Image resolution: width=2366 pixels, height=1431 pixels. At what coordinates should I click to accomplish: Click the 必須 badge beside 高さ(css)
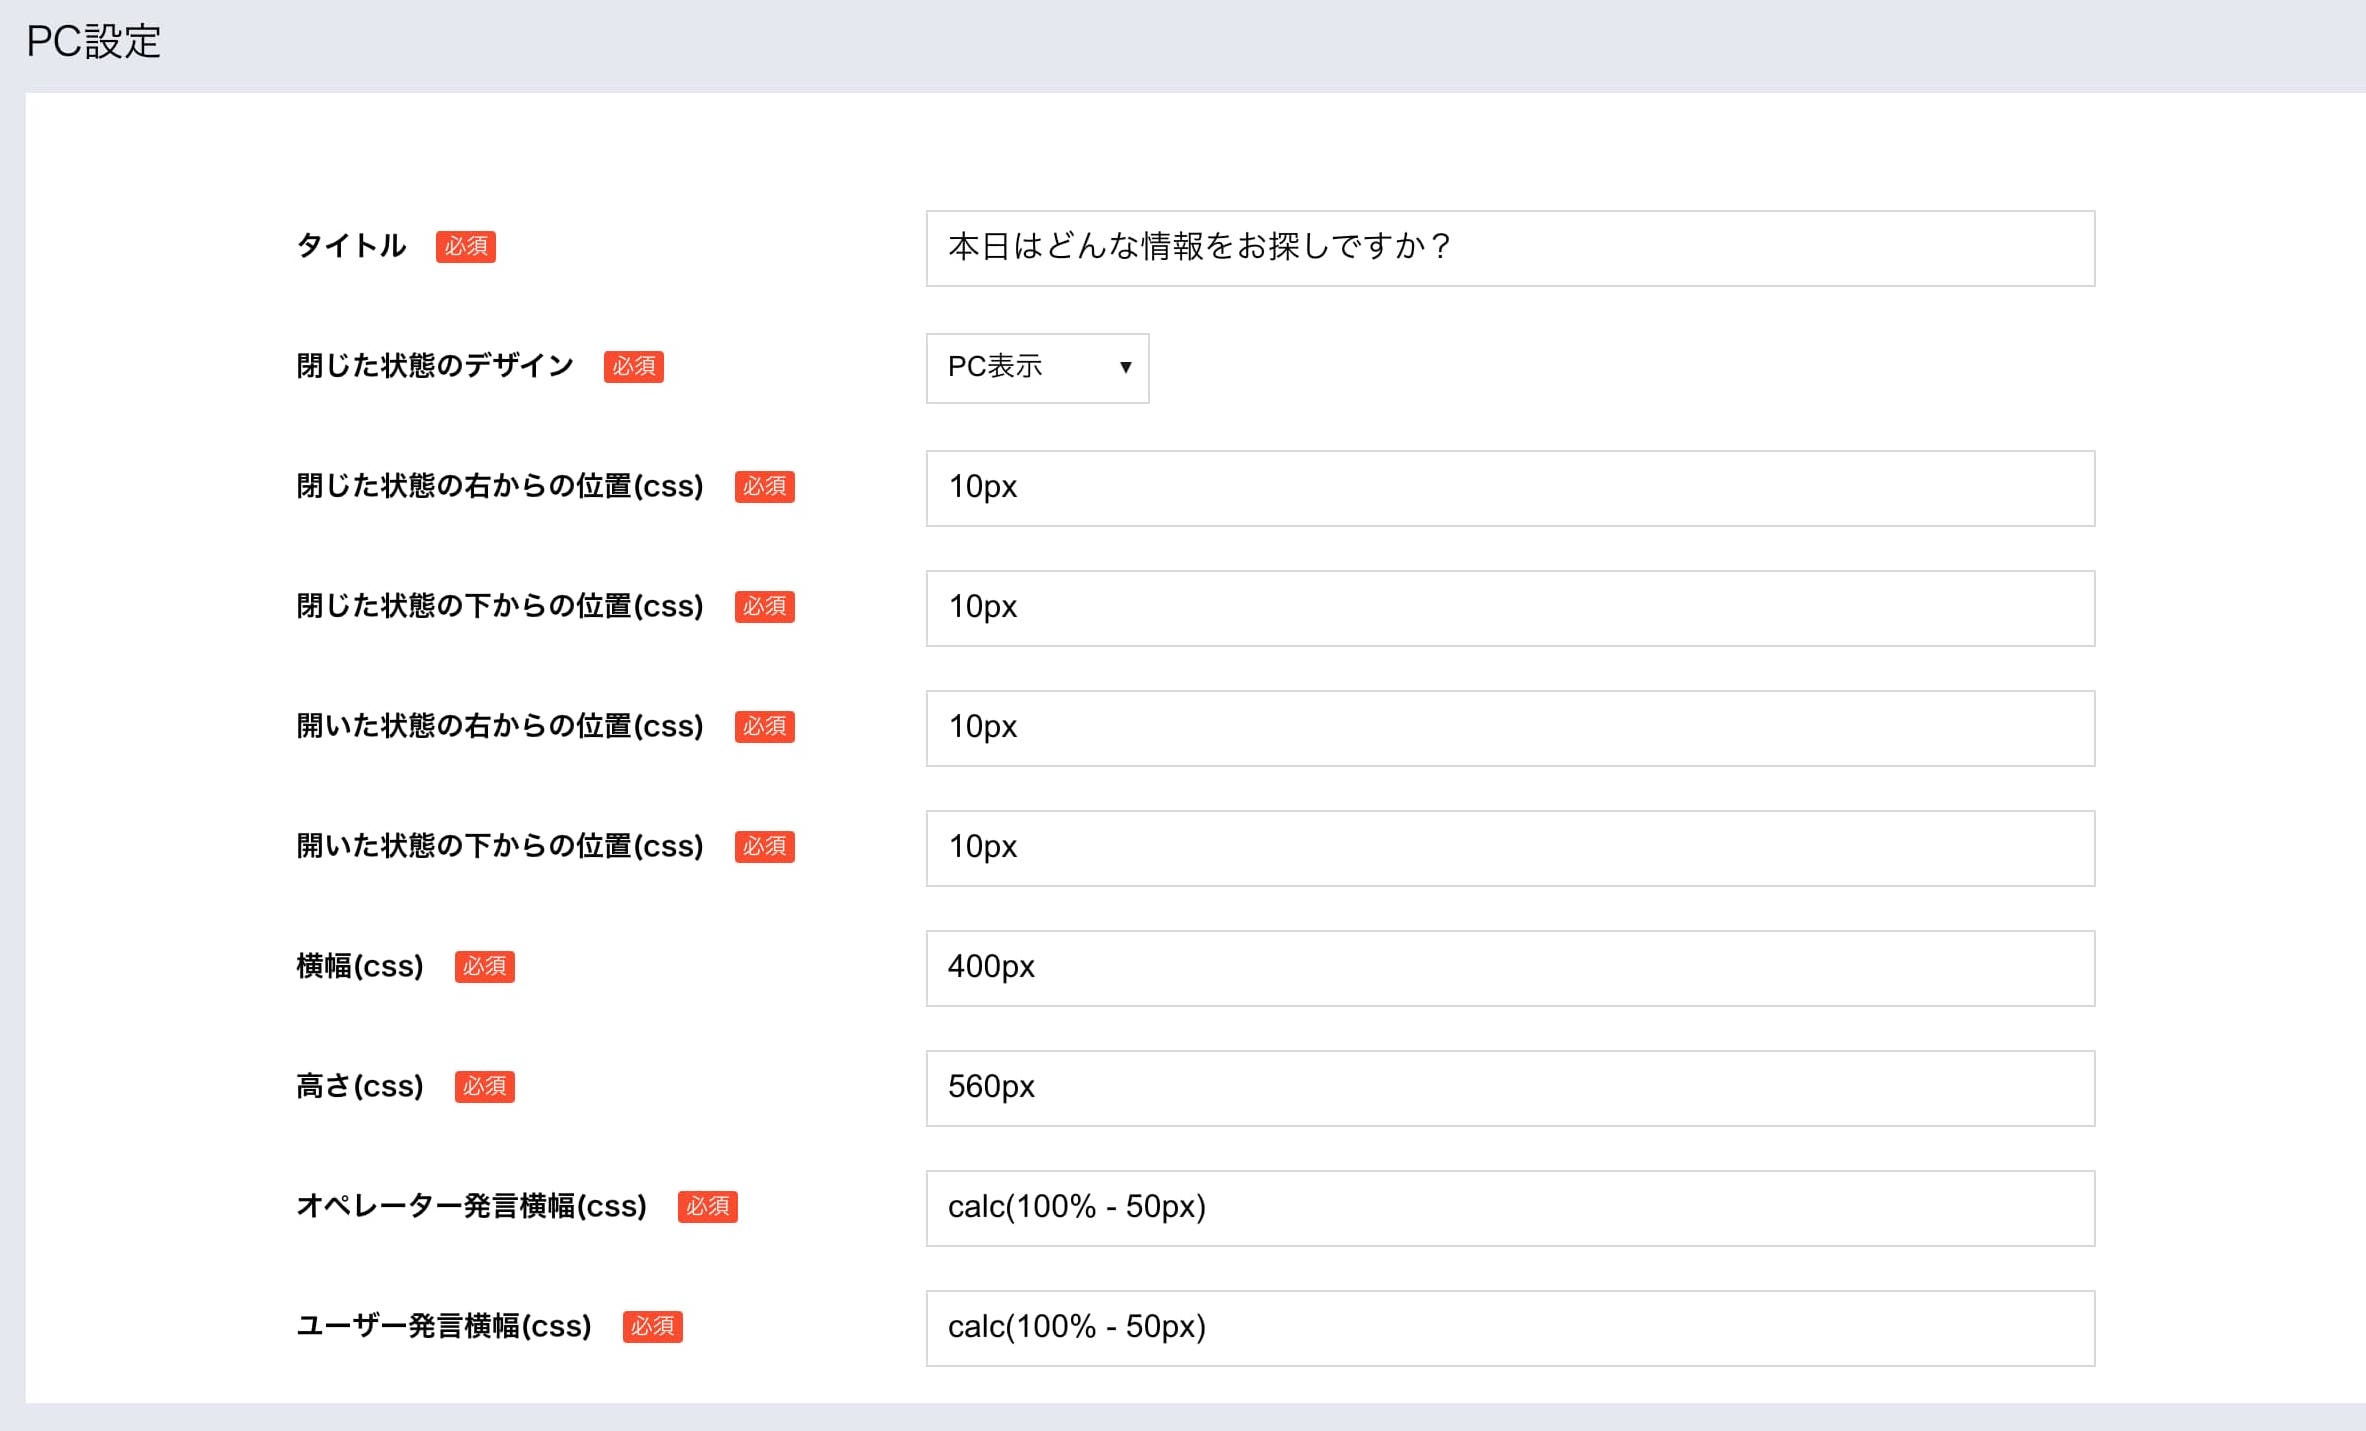(x=484, y=1087)
